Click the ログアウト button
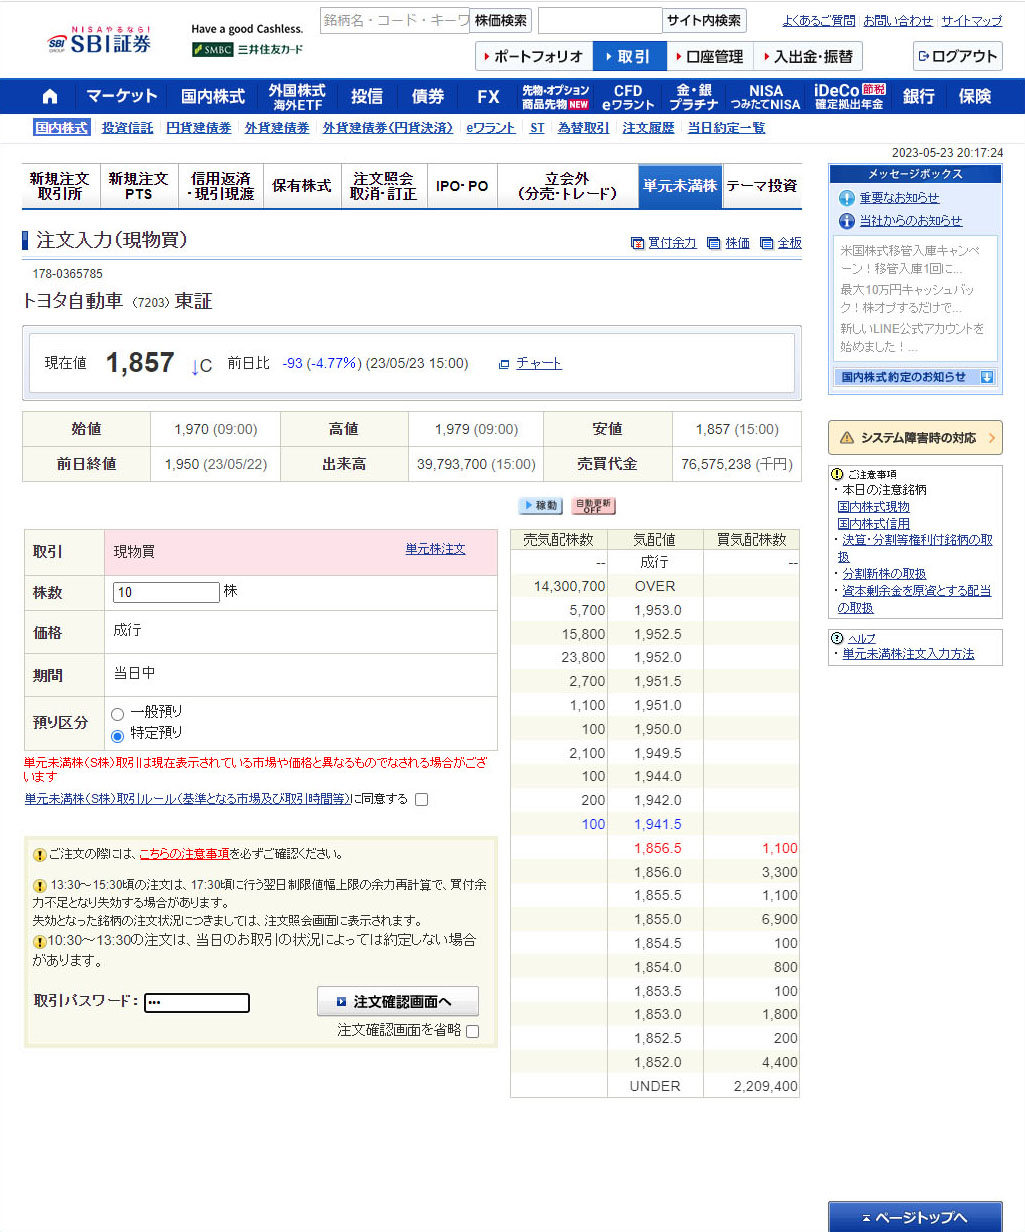Screen dimensions: 1025x1232 click(957, 57)
